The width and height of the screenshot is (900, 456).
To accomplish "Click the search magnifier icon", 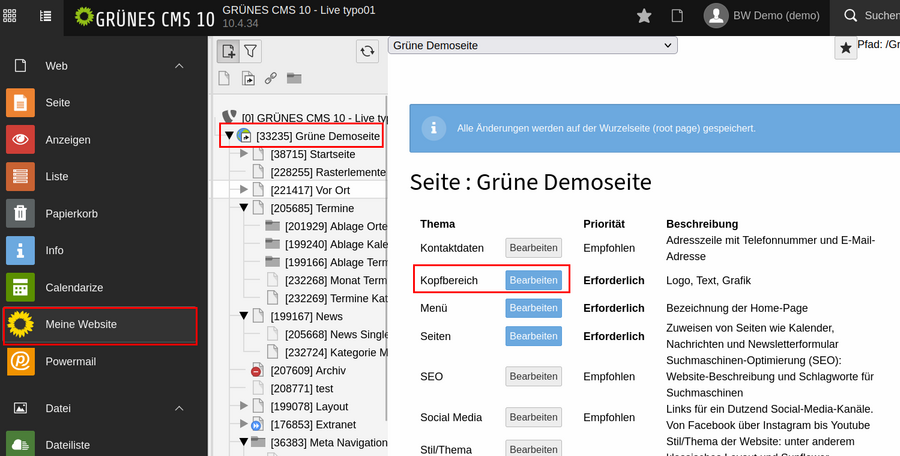I will point(851,16).
